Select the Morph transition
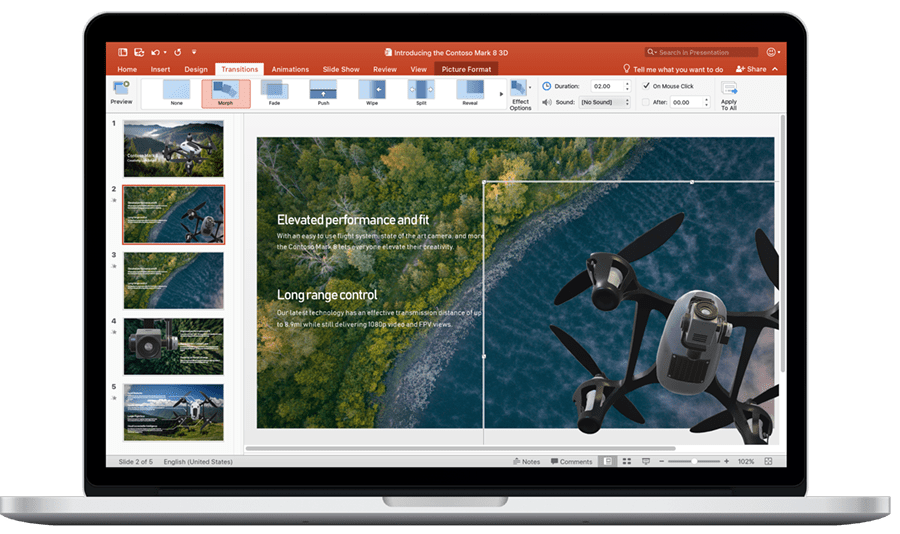The height and width of the screenshot is (534, 900). click(x=226, y=93)
